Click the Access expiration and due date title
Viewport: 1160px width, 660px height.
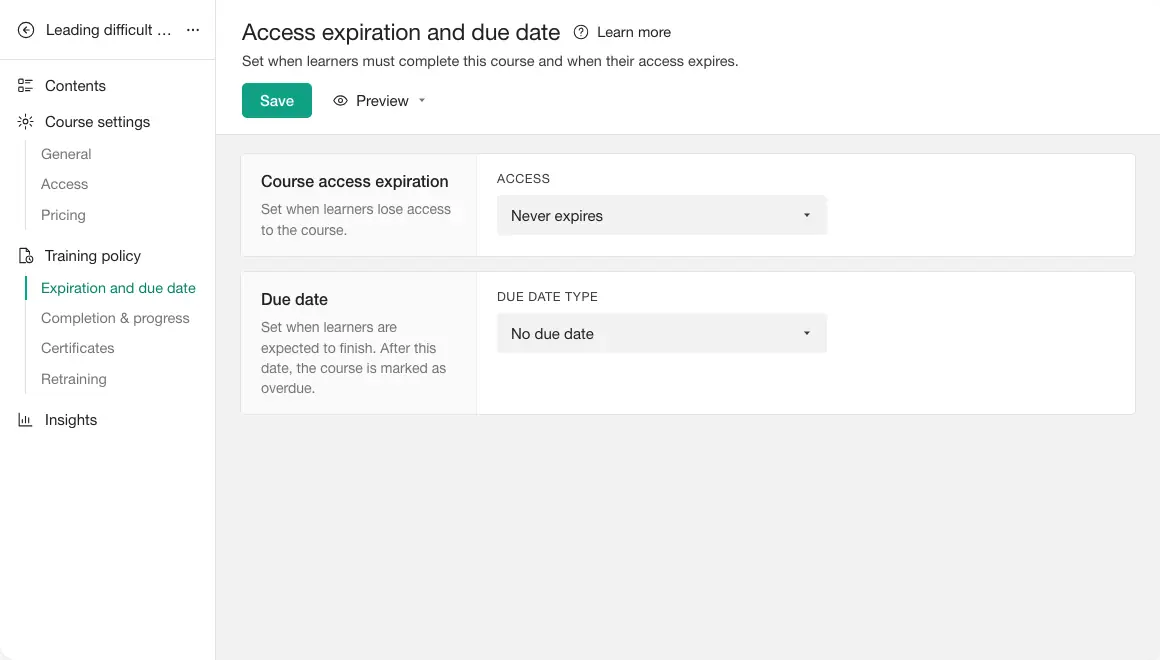click(x=401, y=33)
